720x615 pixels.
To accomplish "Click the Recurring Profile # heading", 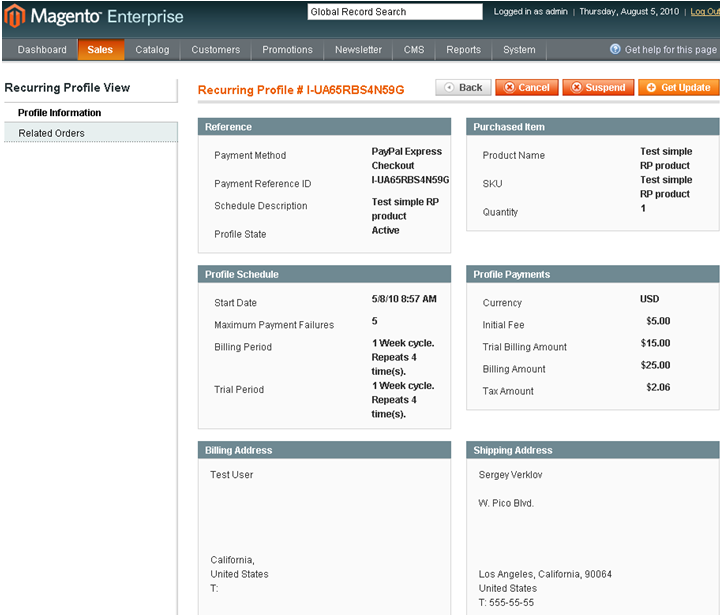I will click(x=301, y=90).
